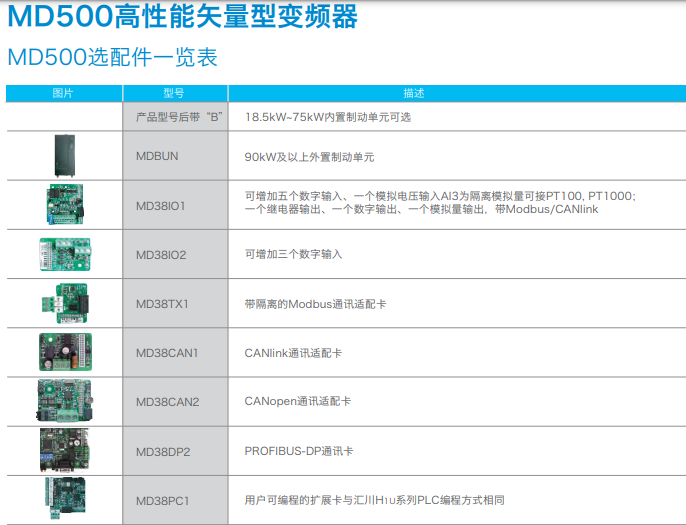Click the 型号 column header
The width and height of the screenshot is (686, 525).
[174, 93]
